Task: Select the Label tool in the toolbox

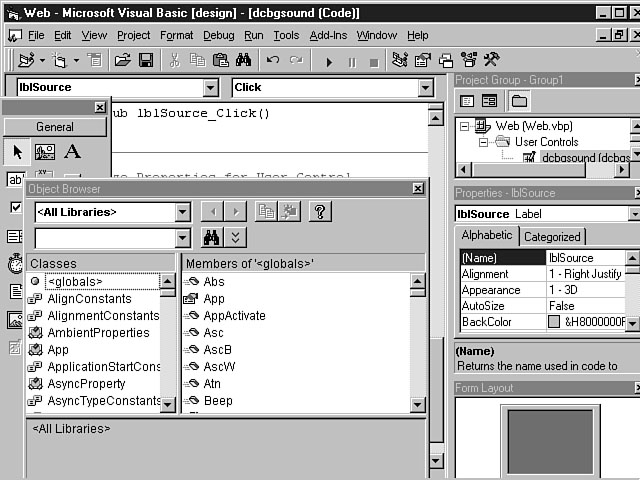Action: point(72,152)
